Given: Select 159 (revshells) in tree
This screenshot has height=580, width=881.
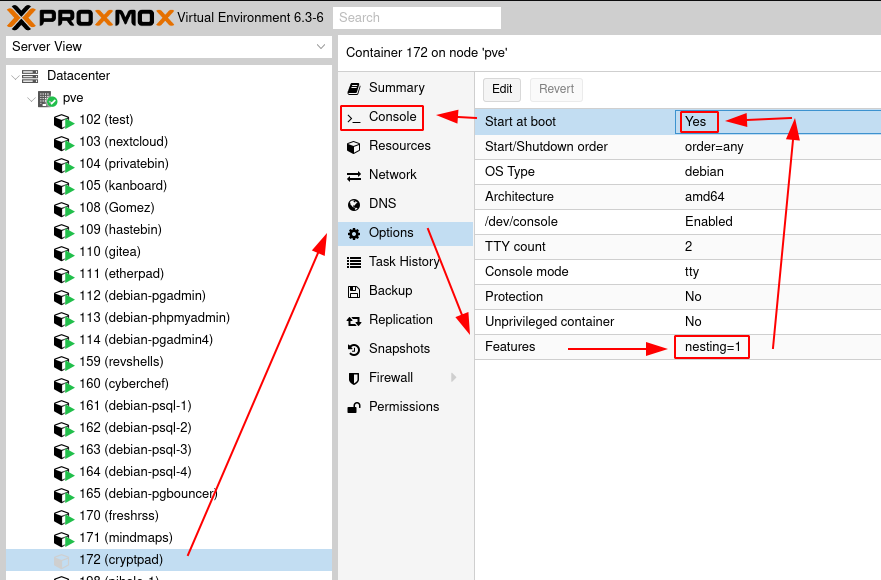Looking at the screenshot, I should pyautogui.click(x=169, y=362).
